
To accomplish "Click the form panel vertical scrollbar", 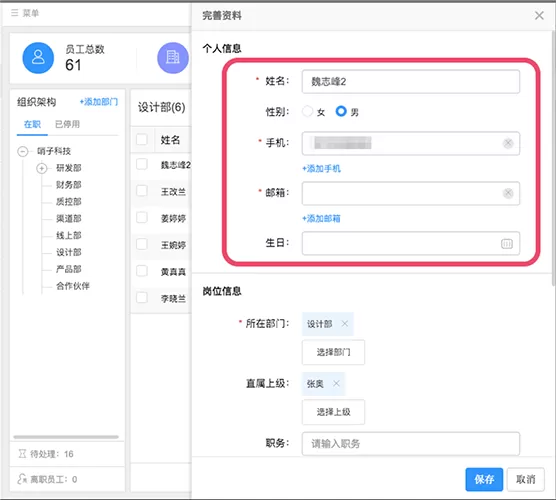I will coord(554,158).
